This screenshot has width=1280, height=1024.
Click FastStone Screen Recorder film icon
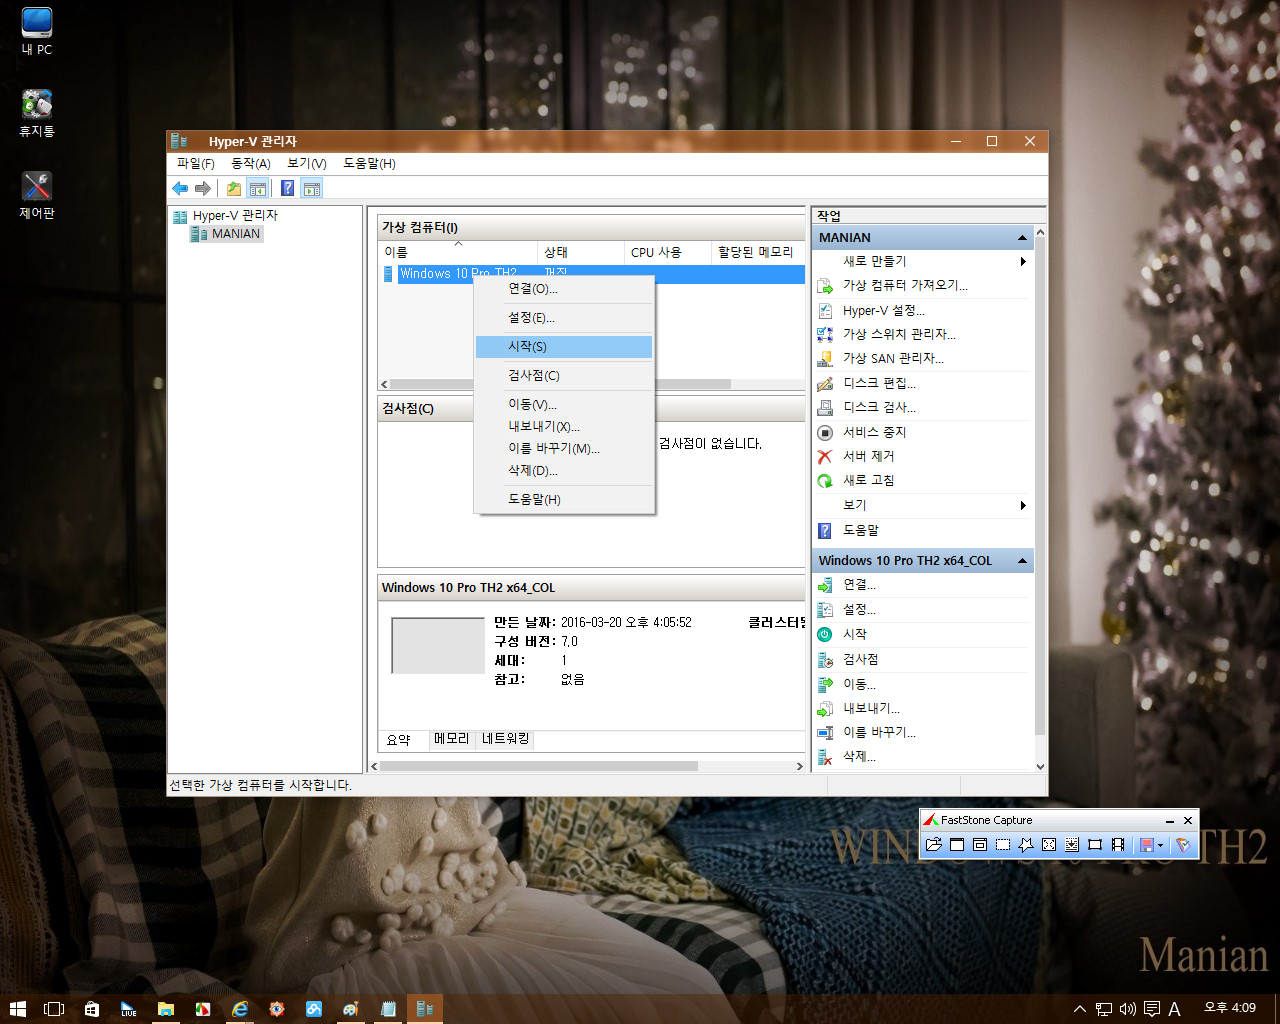(1118, 845)
